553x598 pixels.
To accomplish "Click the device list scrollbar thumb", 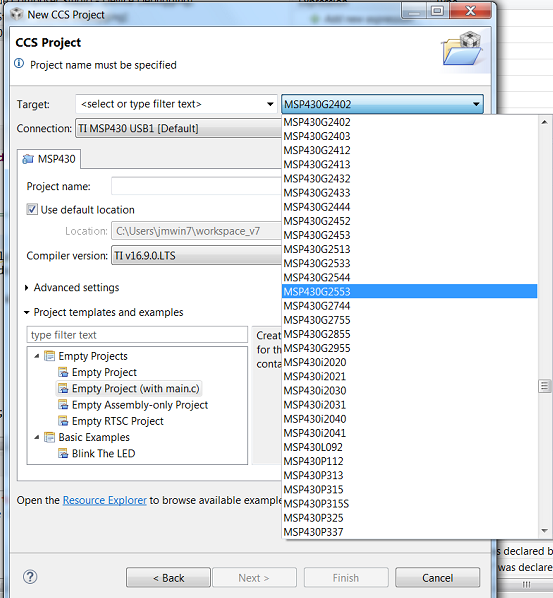I will click(544, 386).
